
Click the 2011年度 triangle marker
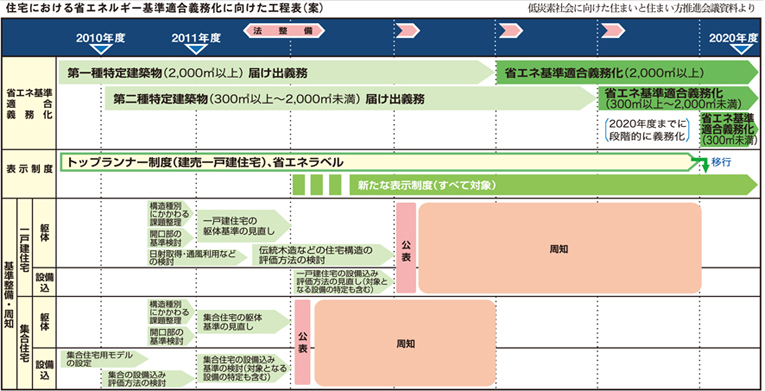point(197,49)
